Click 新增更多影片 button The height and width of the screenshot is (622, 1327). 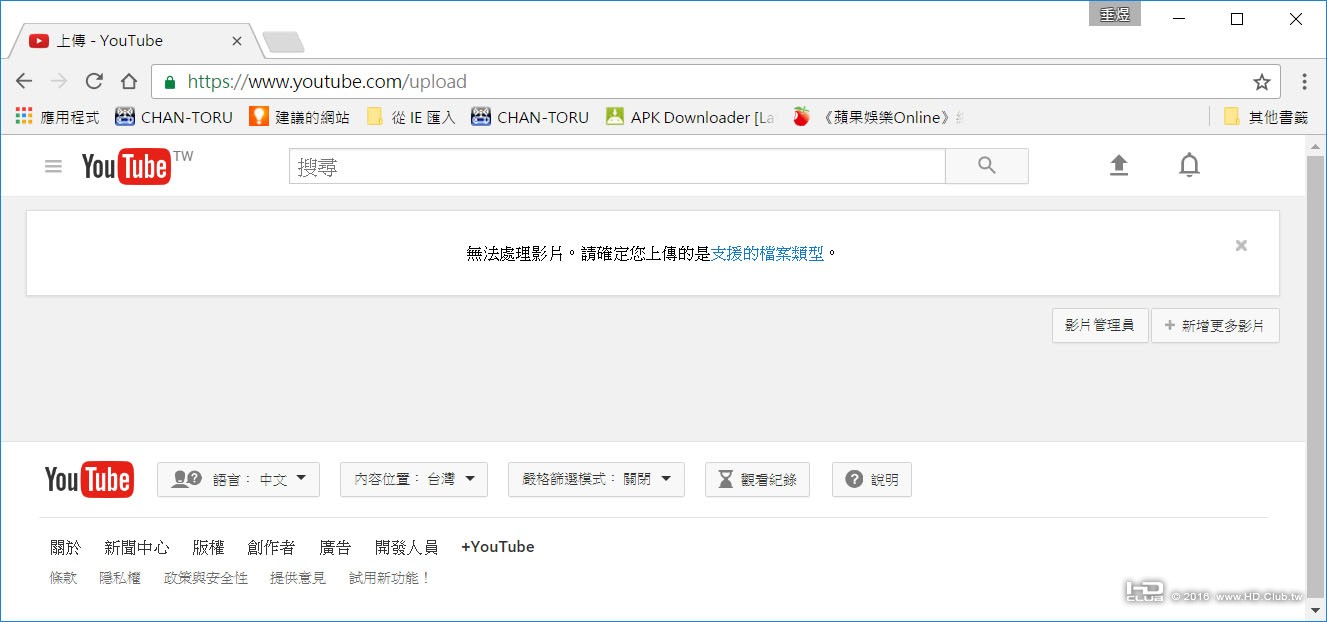1215,325
